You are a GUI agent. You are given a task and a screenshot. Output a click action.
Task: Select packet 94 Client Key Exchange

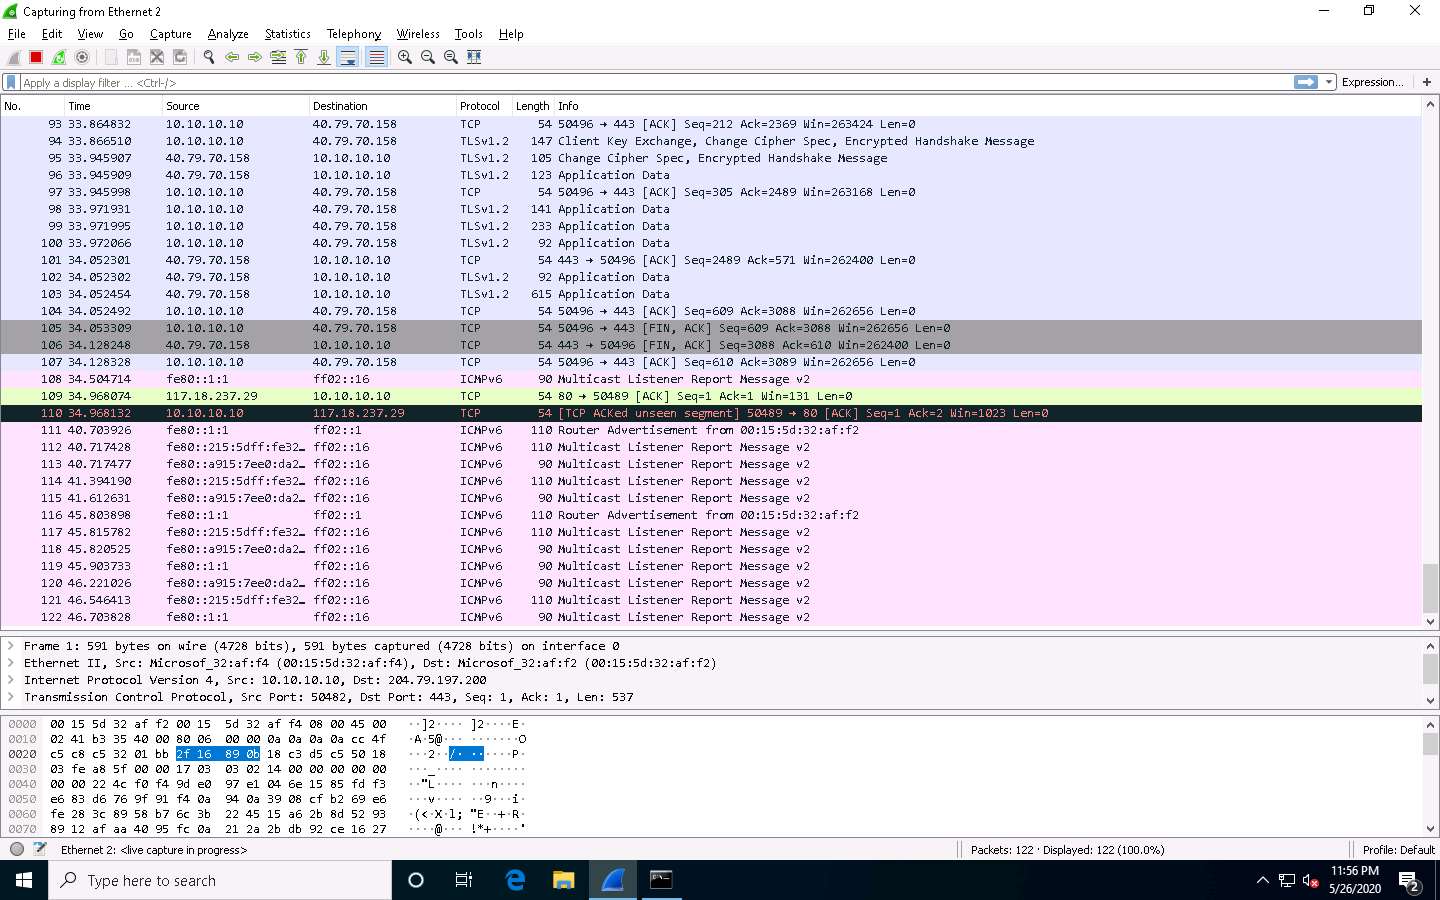[x=711, y=141]
